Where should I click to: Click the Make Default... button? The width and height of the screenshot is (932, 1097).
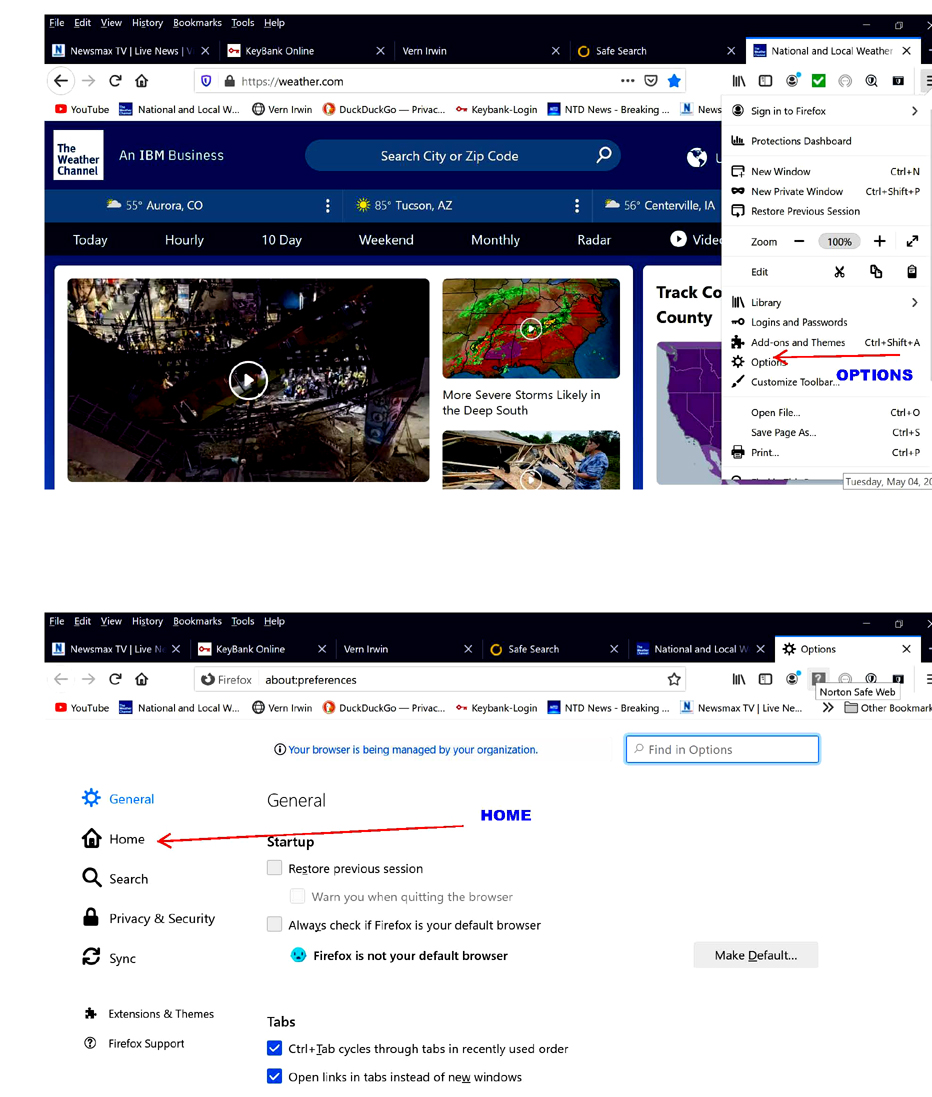click(755, 955)
